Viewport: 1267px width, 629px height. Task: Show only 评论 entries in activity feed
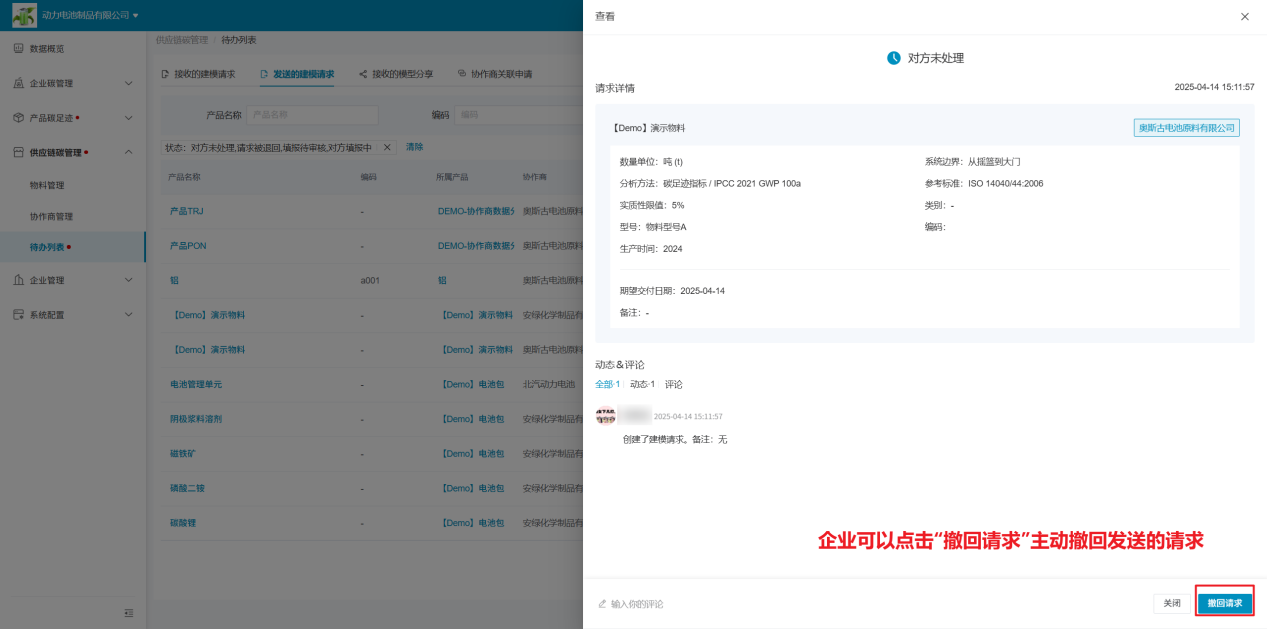(674, 384)
